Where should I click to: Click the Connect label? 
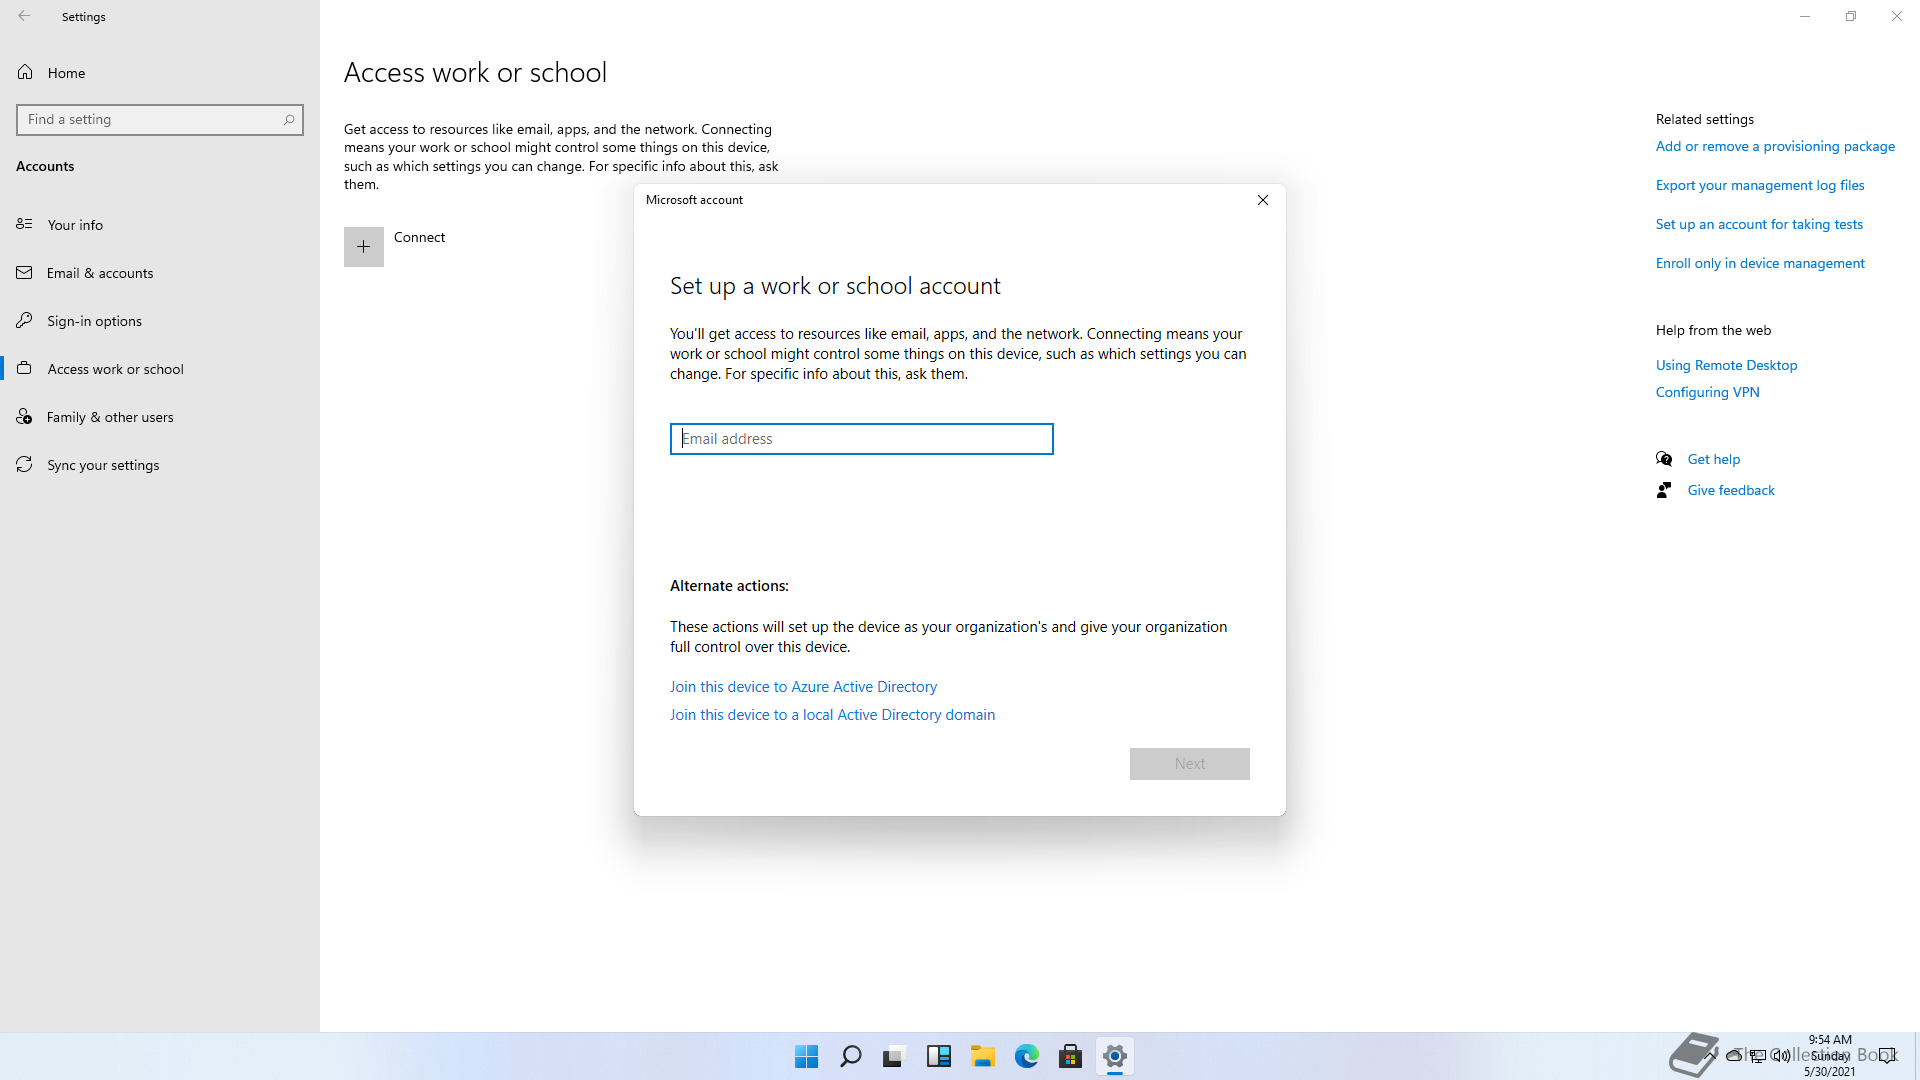tap(419, 237)
